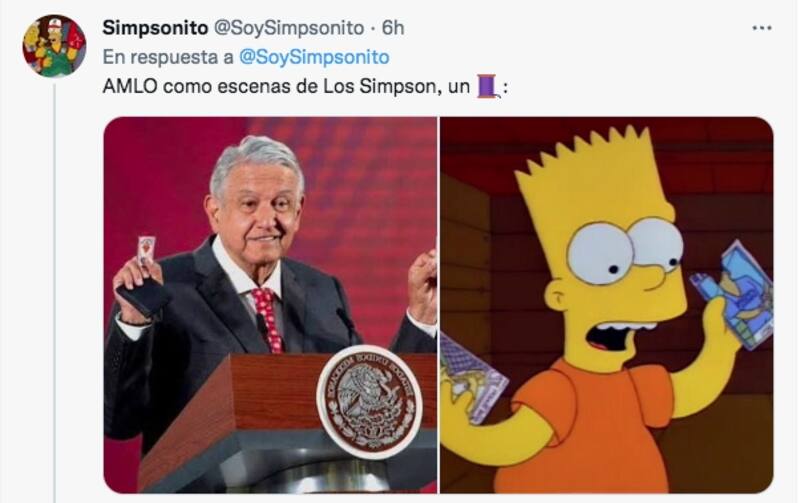Click the red polka dot tie

coord(269,319)
